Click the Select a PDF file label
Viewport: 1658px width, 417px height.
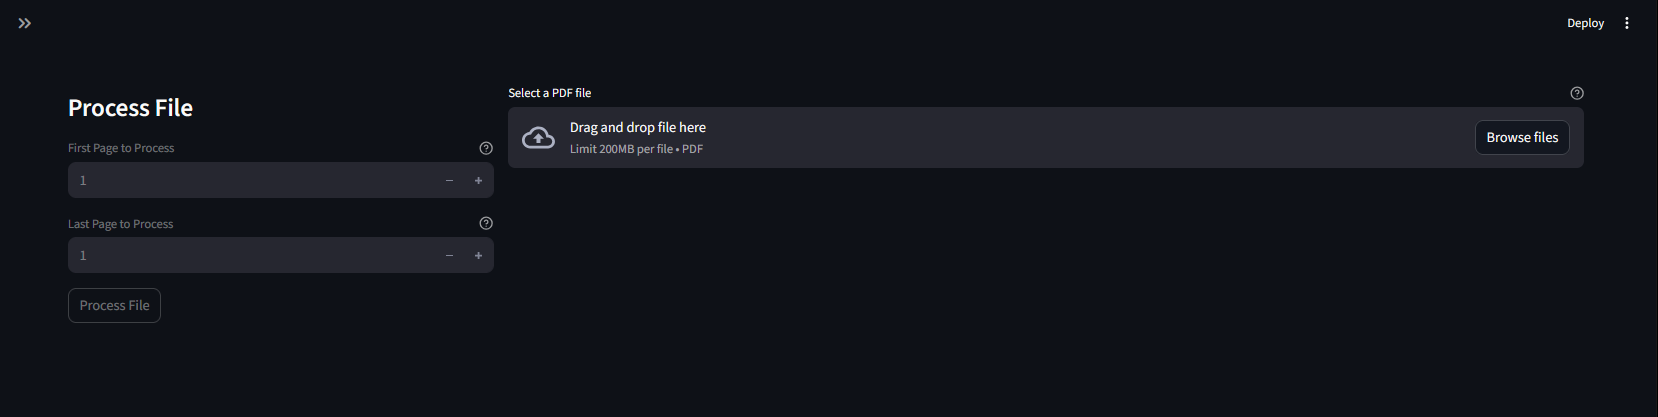(x=550, y=93)
